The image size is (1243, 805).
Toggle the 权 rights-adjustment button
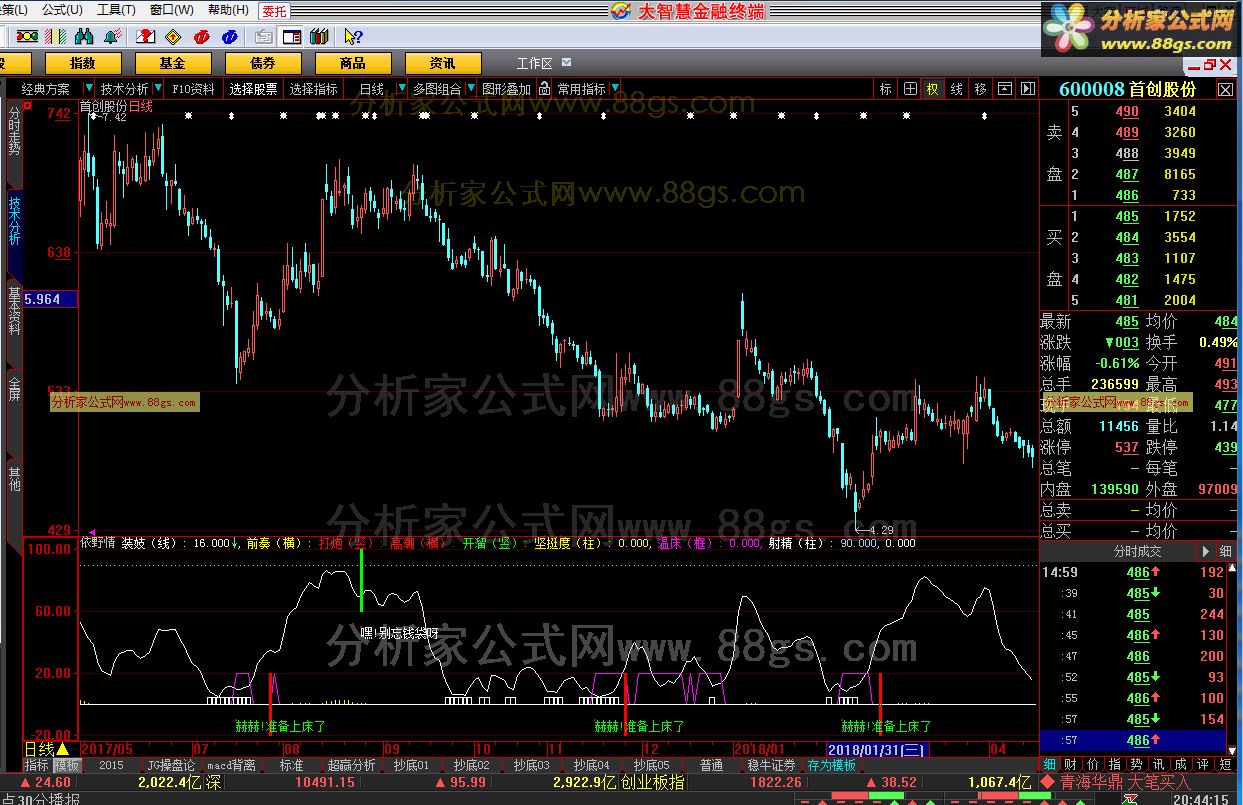click(933, 89)
